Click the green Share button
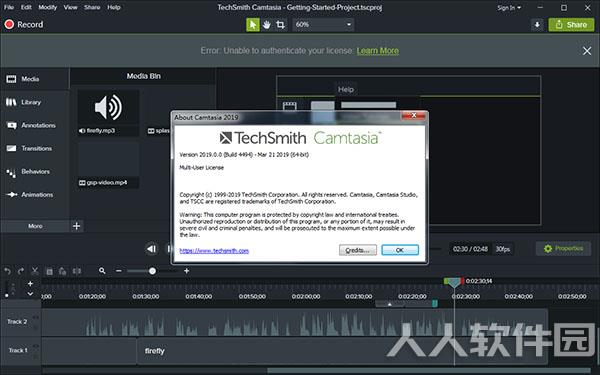This screenshot has height=375, width=600. click(571, 25)
